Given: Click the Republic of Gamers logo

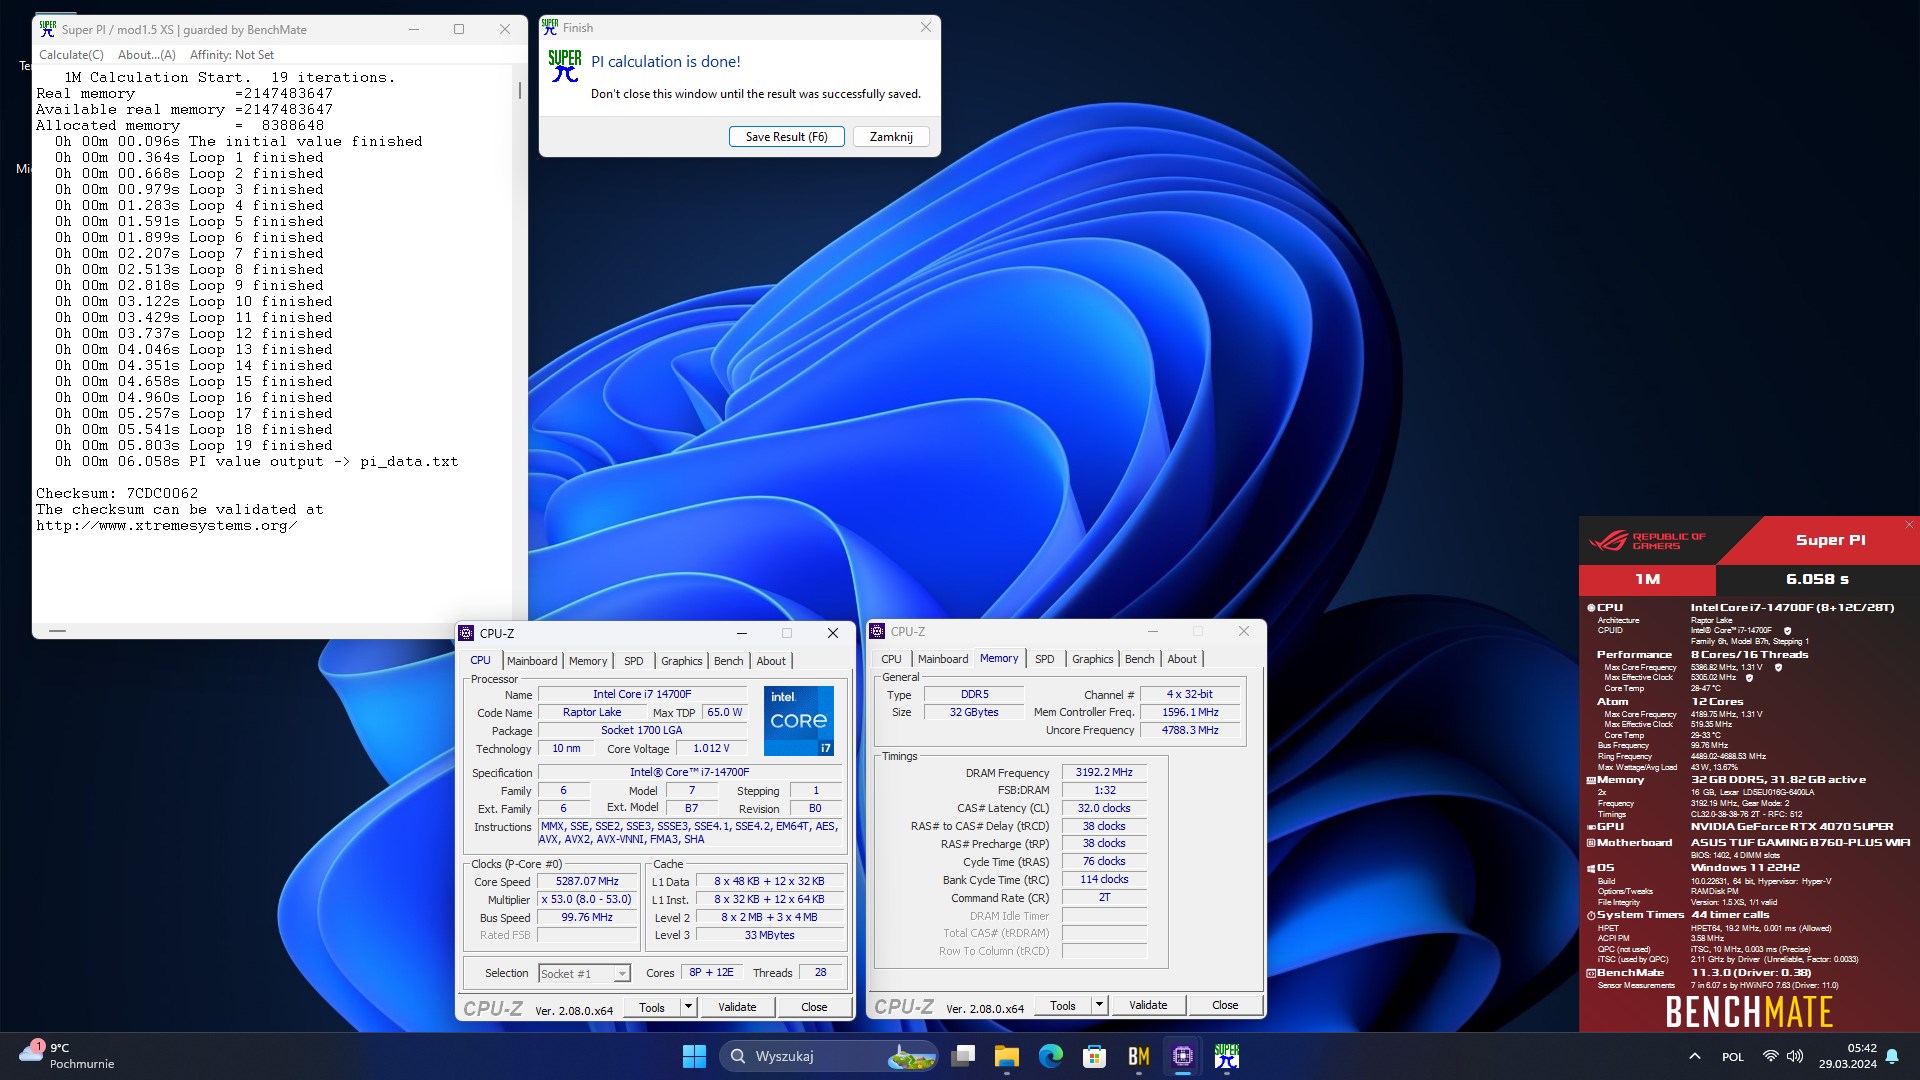Looking at the screenshot, I should coord(1648,541).
